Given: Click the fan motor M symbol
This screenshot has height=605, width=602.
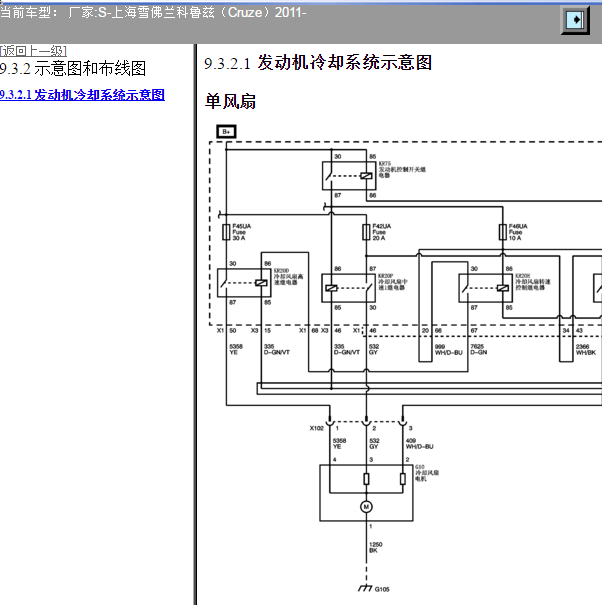Looking at the screenshot, I should (x=366, y=507).
